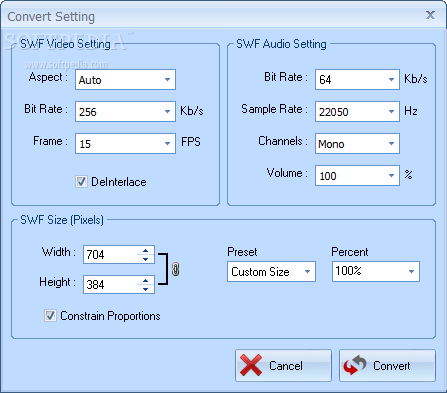Decrease Height using the down spinner arrow

tap(145, 289)
